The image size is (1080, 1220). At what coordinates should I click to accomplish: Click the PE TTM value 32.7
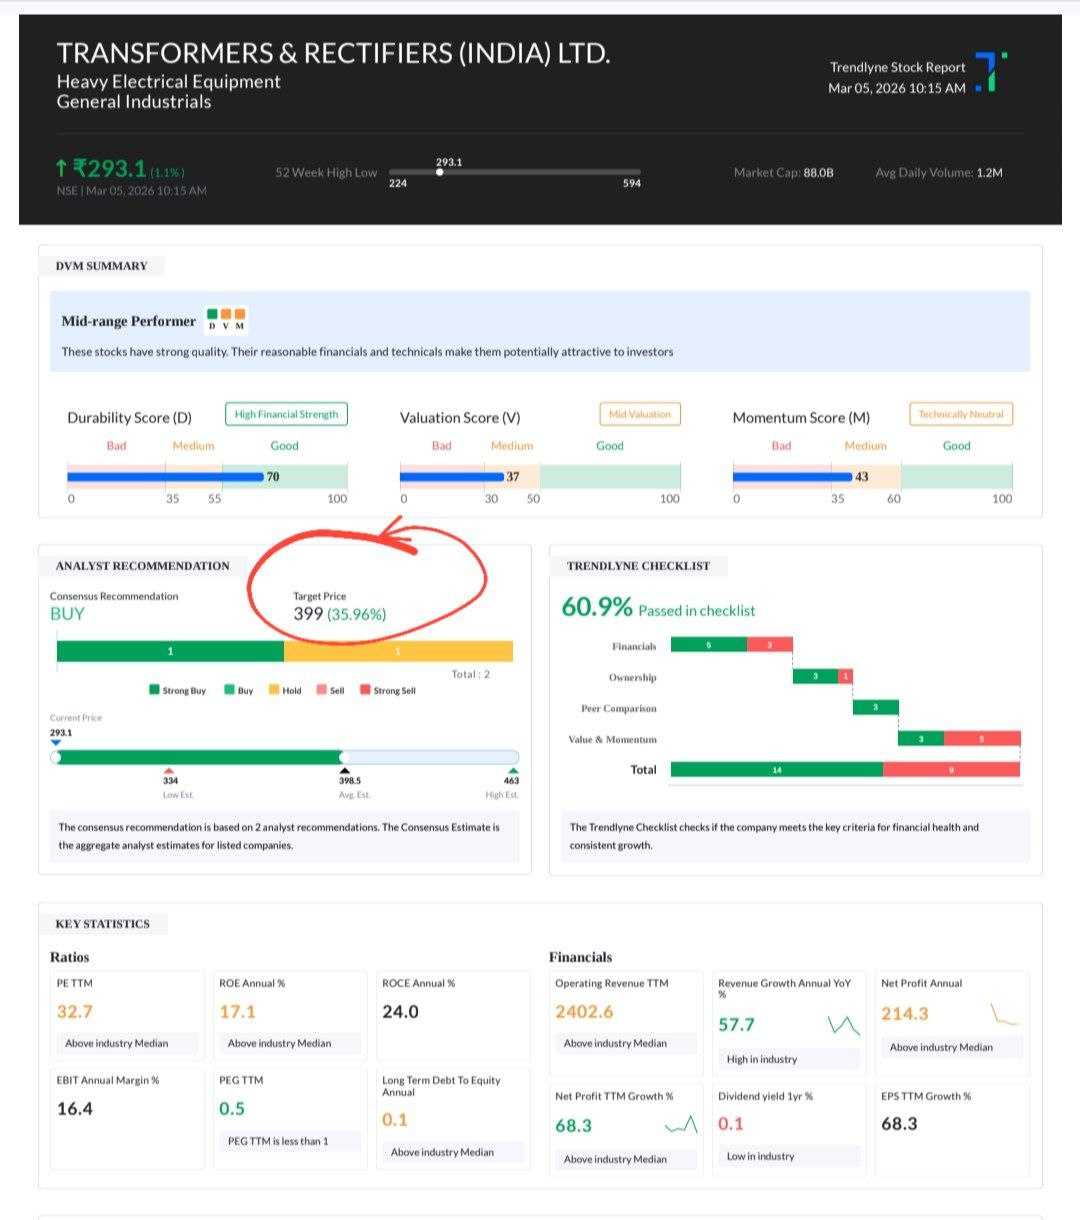[75, 1012]
